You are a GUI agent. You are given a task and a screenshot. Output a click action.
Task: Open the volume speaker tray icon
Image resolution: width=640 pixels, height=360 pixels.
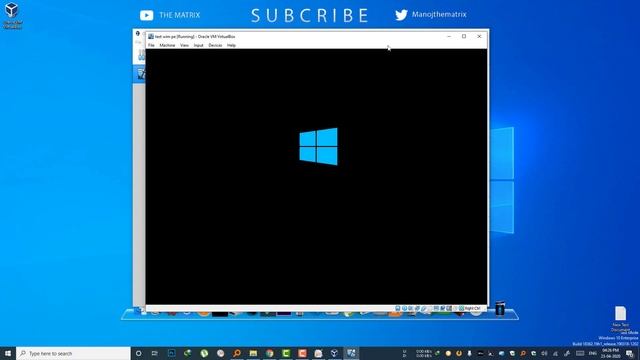click(x=544, y=353)
